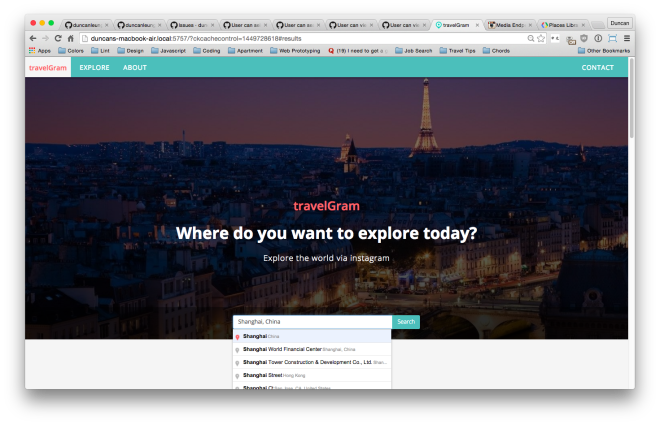Screen dimensions: 660x425
Task: Expand the Other Bookmarks folder
Action: click(604, 50)
